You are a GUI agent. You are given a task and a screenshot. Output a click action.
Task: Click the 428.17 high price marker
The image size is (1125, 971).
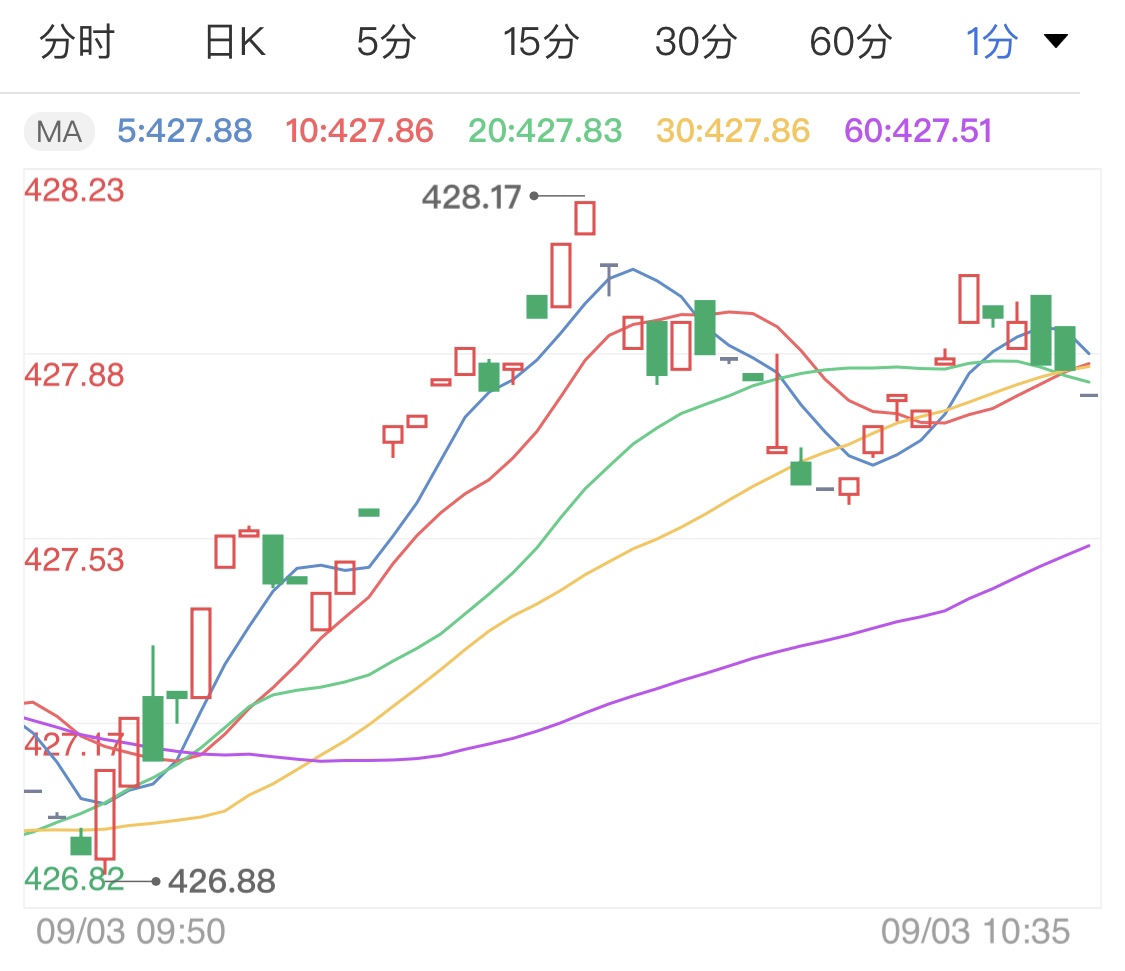[471, 197]
